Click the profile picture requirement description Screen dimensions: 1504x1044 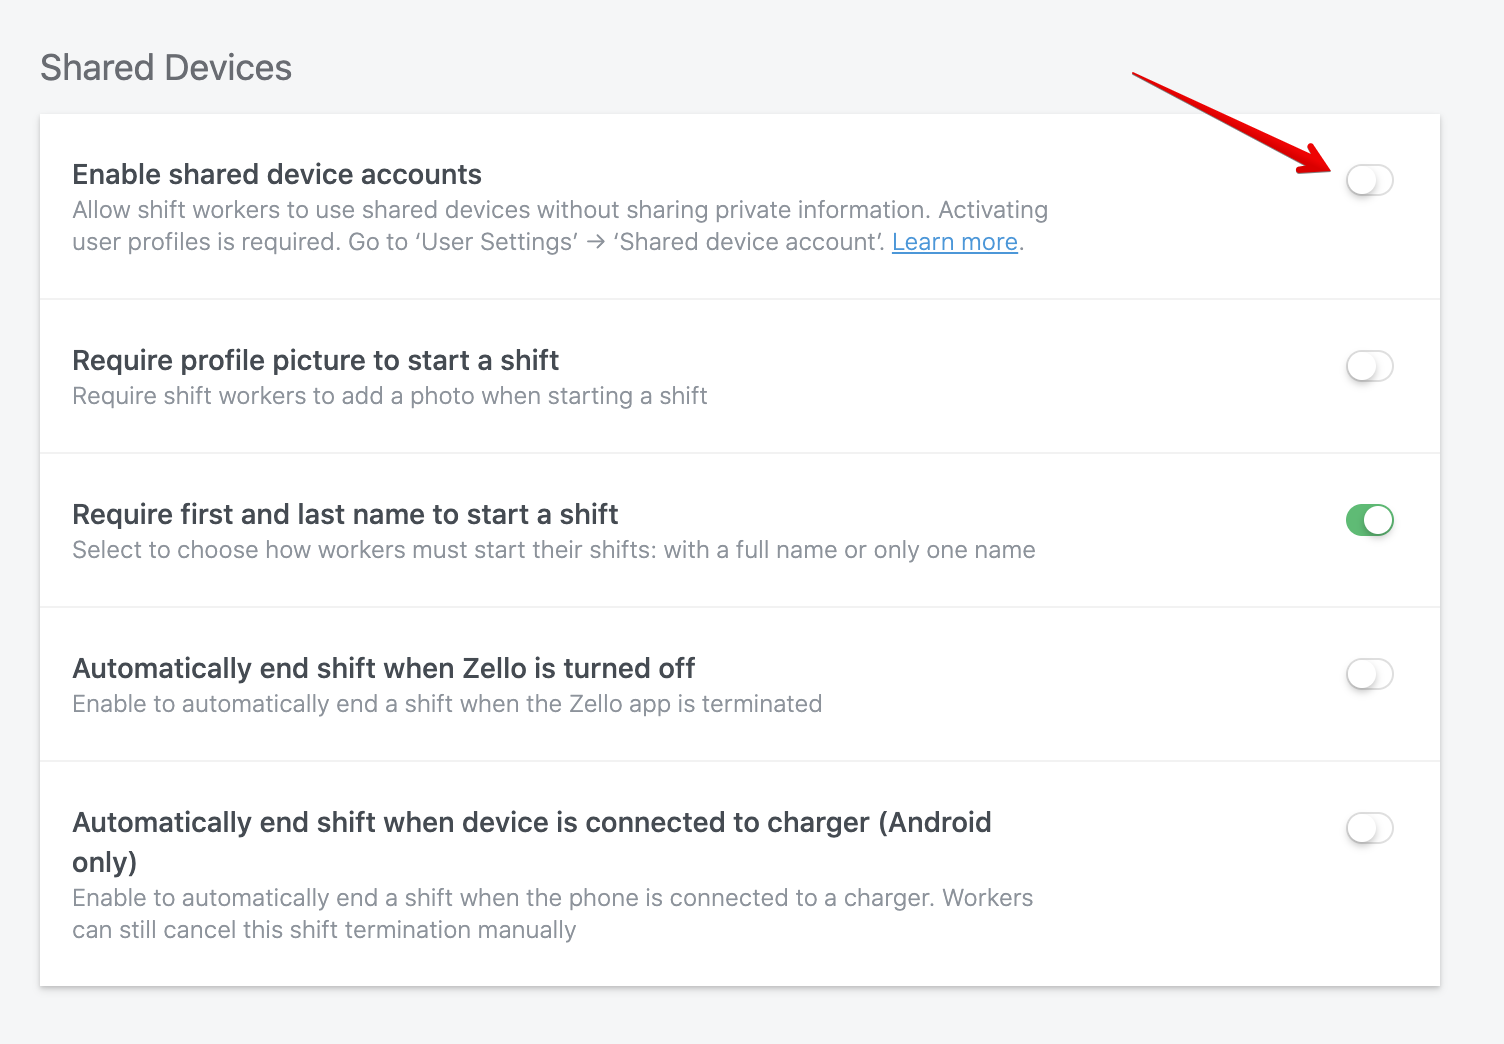389,395
